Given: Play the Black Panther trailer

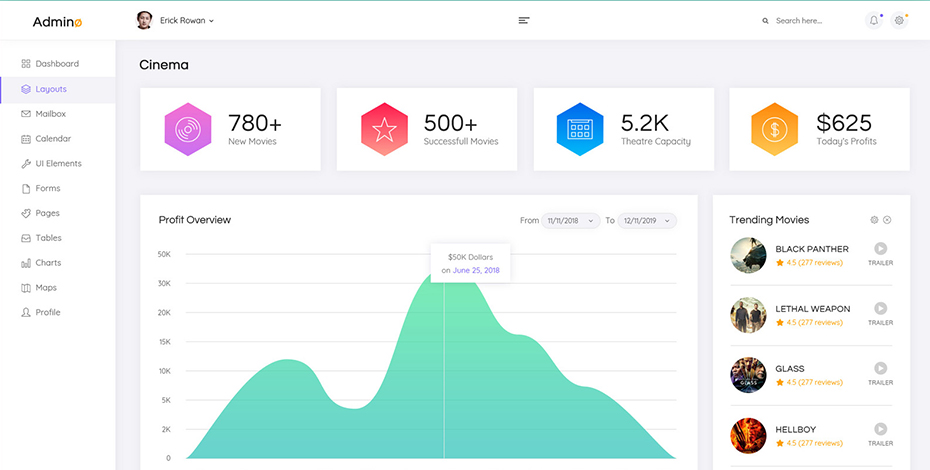Looking at the screenshot, I should point(880,249).
